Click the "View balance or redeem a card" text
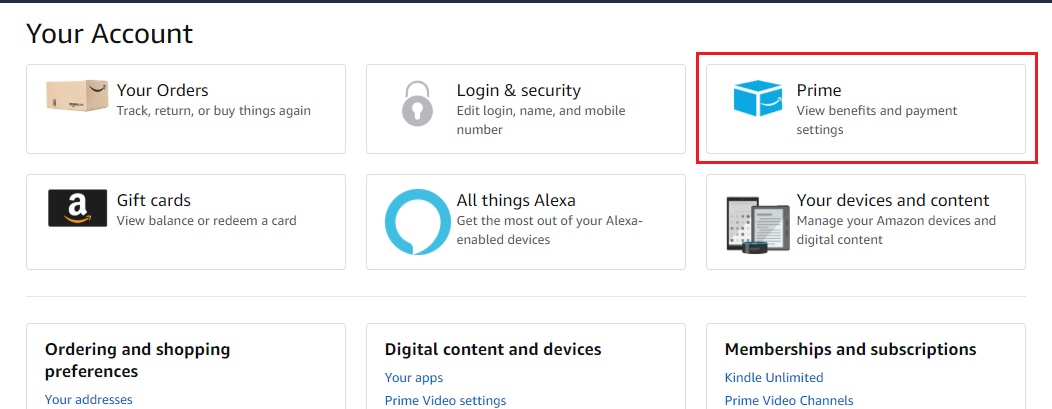This screenshot has height=409, width=1052. click(206, 221)
